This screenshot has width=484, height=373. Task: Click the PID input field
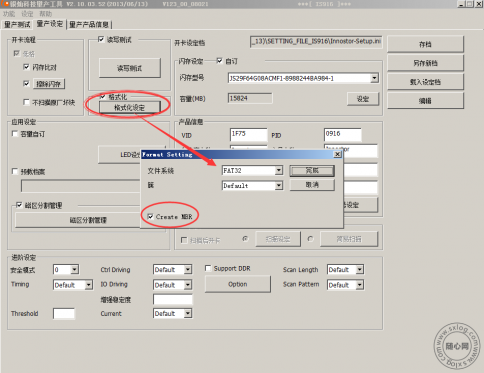coord(343,134)
